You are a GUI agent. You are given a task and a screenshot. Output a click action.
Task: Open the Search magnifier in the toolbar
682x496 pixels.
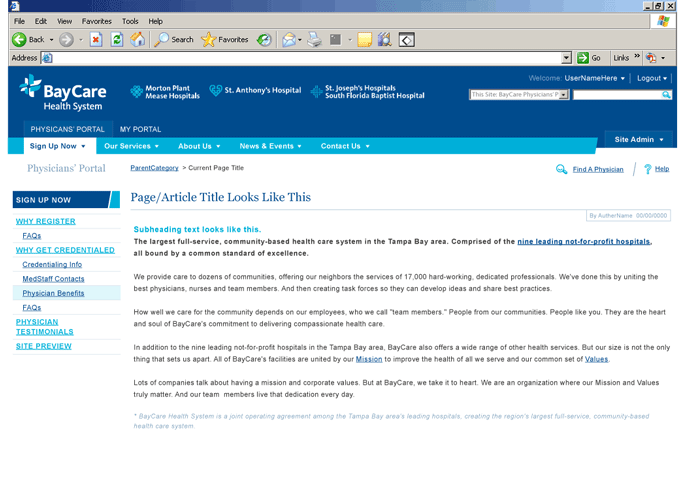[161, 40]
